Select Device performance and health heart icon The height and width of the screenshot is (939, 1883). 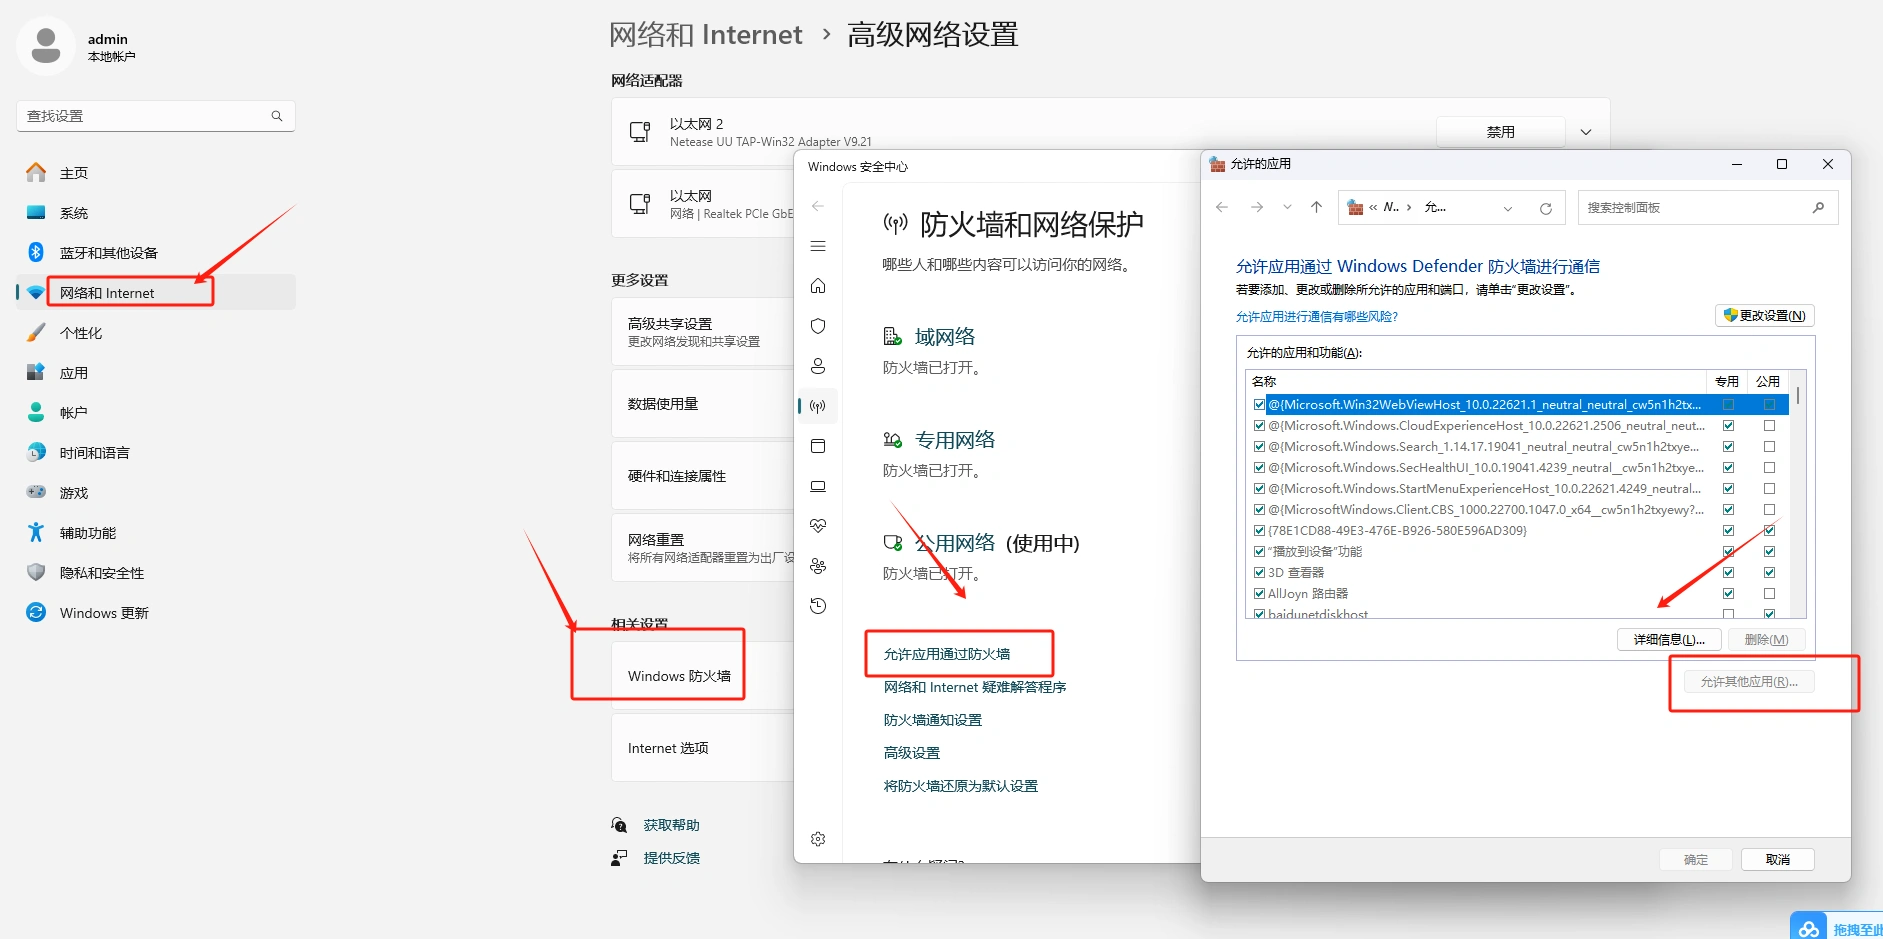818,525
